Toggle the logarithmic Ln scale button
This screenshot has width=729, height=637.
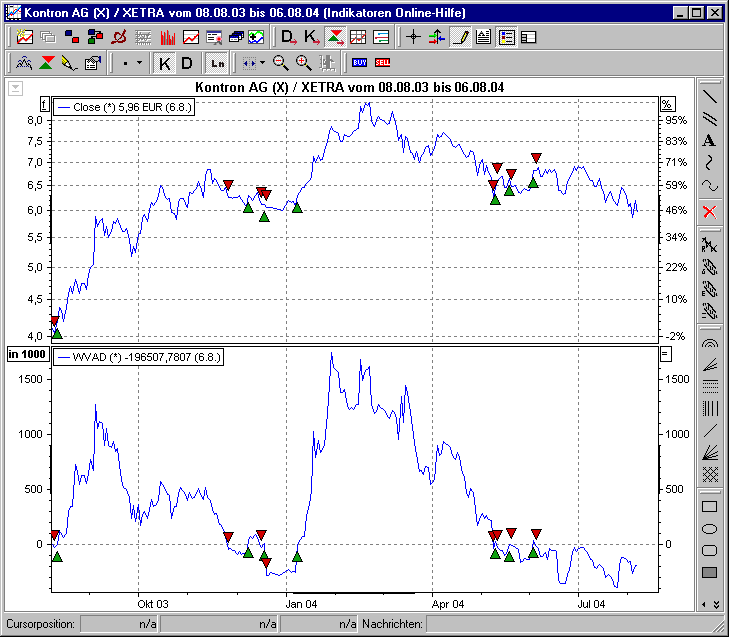click(x=217, y=63)
